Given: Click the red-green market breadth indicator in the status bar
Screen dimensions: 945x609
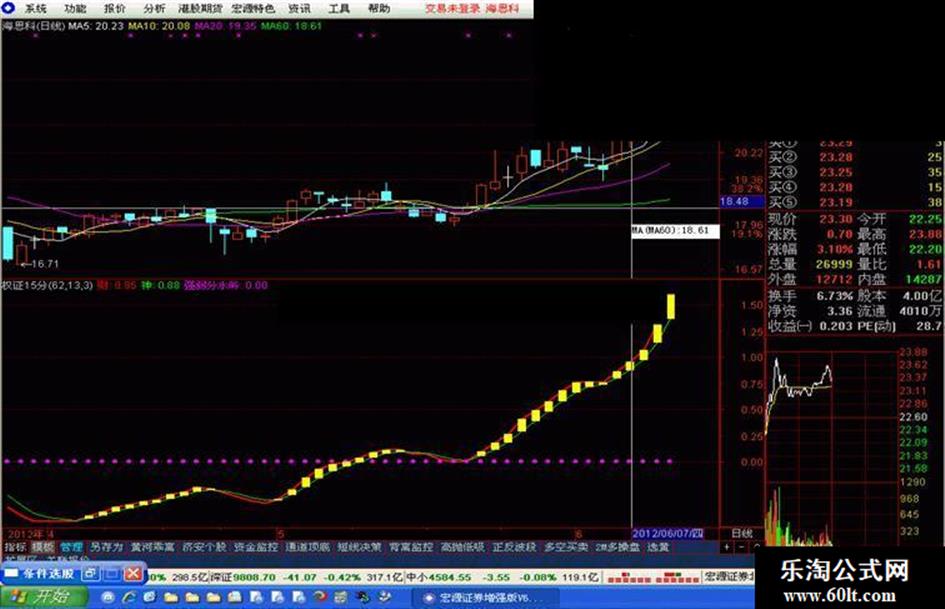Looking at the screenshot, I should pyautogui.click(x=653, y=578).
